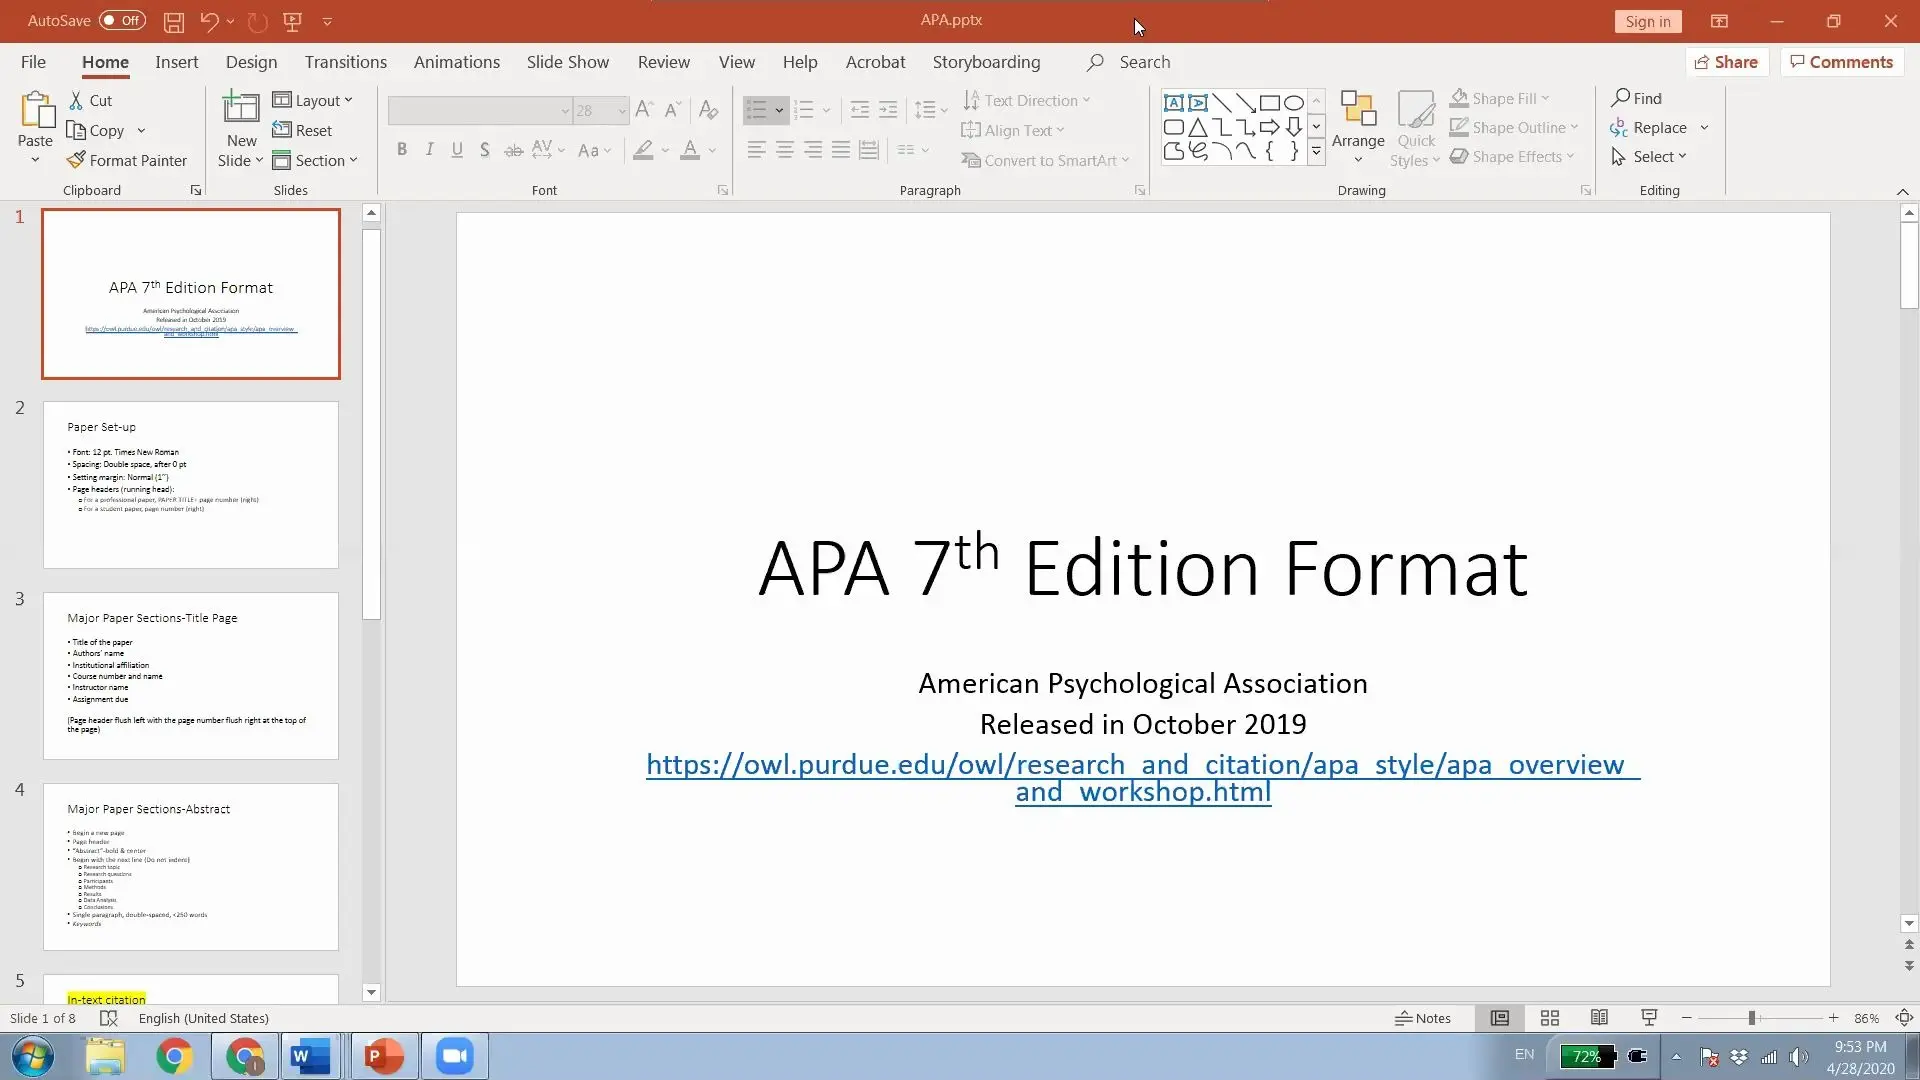The image size is (1920, 1080).
Task: Click the Paste clipboard icon
Action: pos(36,110)
